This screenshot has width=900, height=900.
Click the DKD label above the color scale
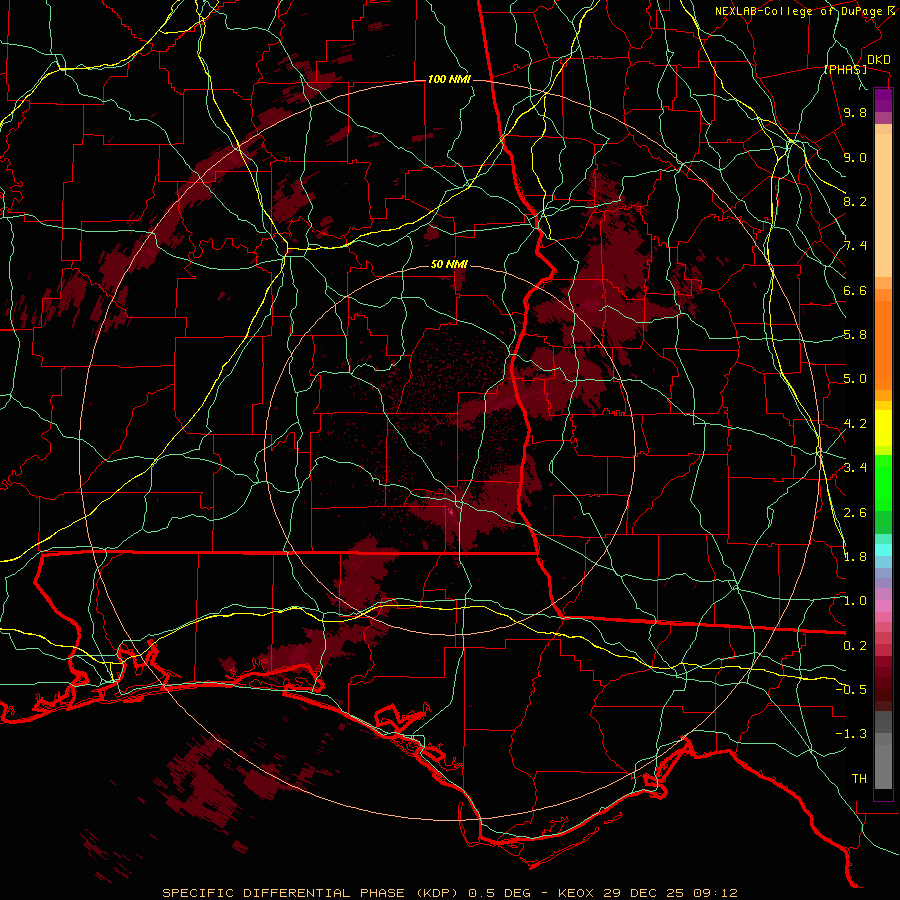click(879, 60)
